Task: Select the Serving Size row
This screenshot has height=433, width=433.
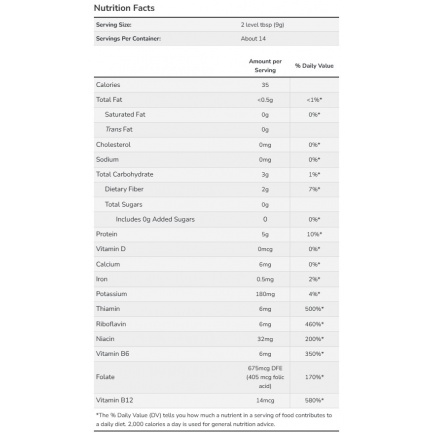Action: [216, 25]
